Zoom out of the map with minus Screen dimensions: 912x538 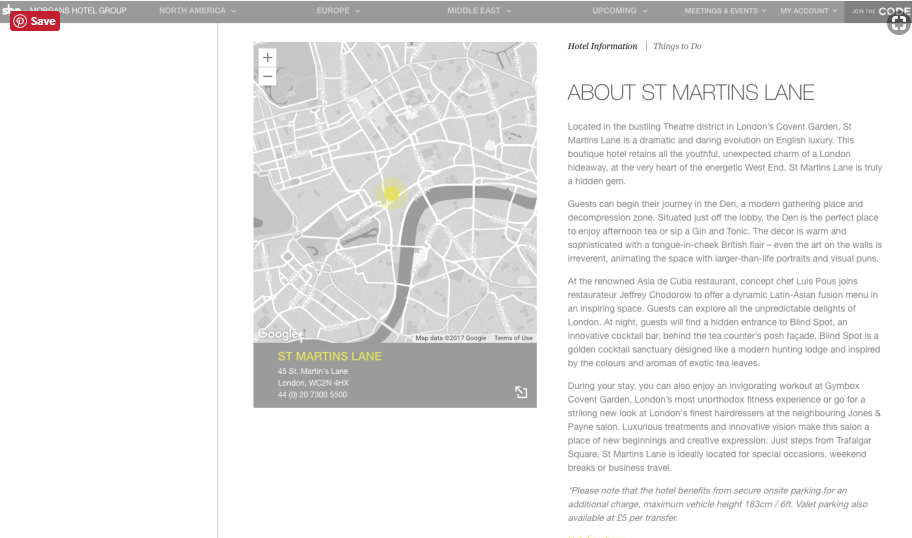pos(268,76)
